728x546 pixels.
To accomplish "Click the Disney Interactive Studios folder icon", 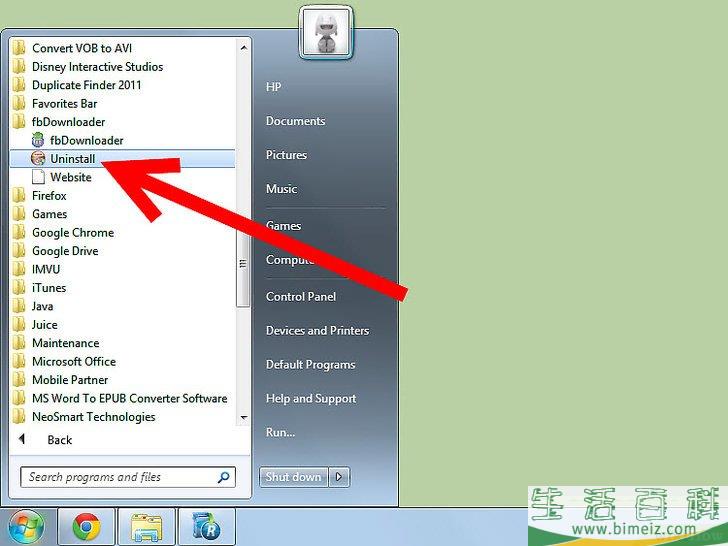I will click(x=19, y=66).
